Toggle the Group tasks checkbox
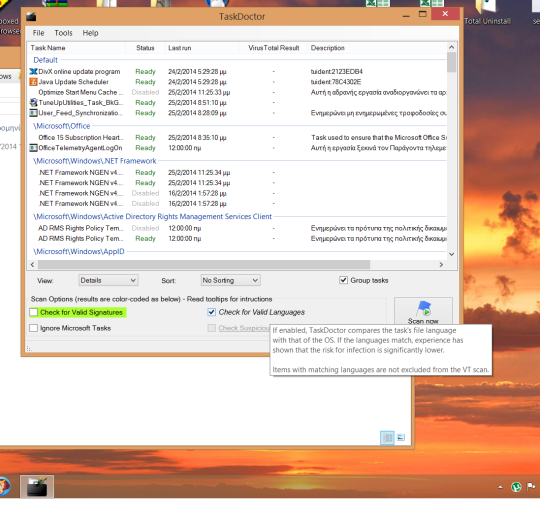This screenshot has height=517, width=540. click(343, 280)
